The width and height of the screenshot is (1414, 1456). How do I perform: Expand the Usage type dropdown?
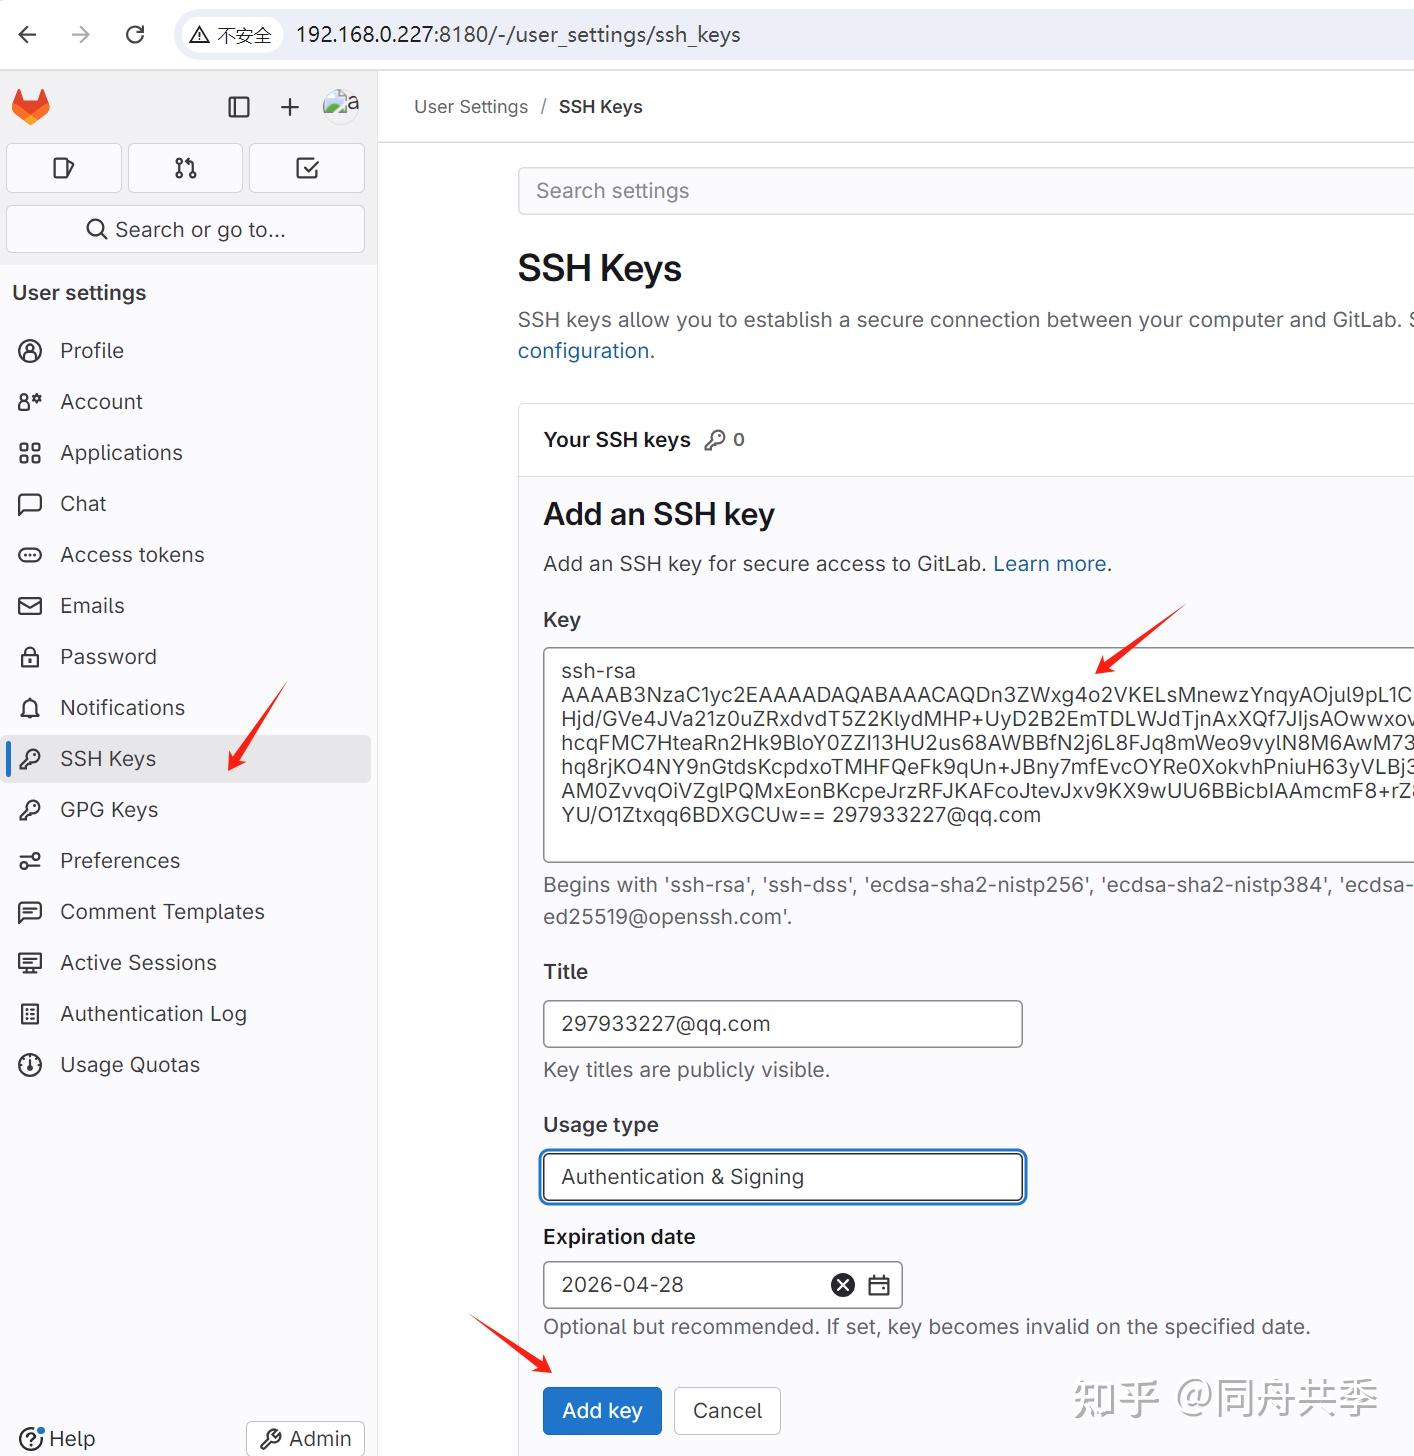783,1177
